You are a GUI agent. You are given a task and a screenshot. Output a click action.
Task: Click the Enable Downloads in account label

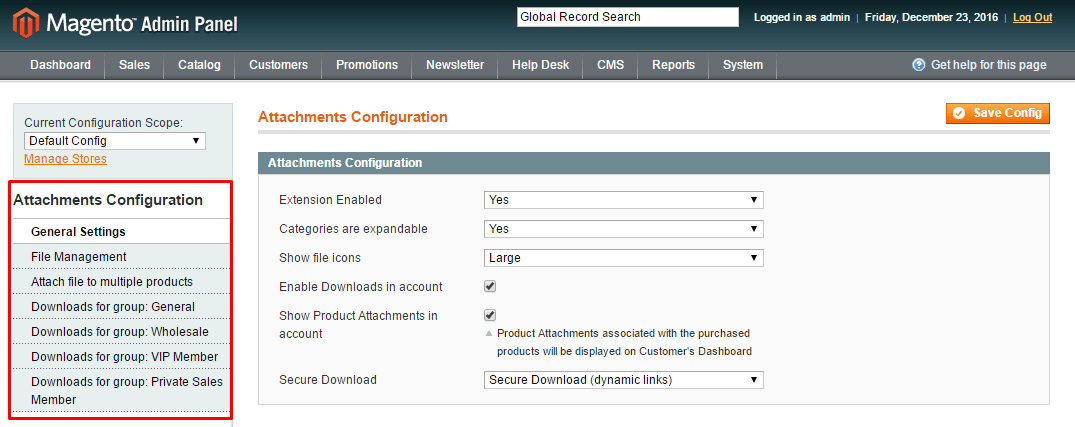pyautogui.click(x=361, y=286)
